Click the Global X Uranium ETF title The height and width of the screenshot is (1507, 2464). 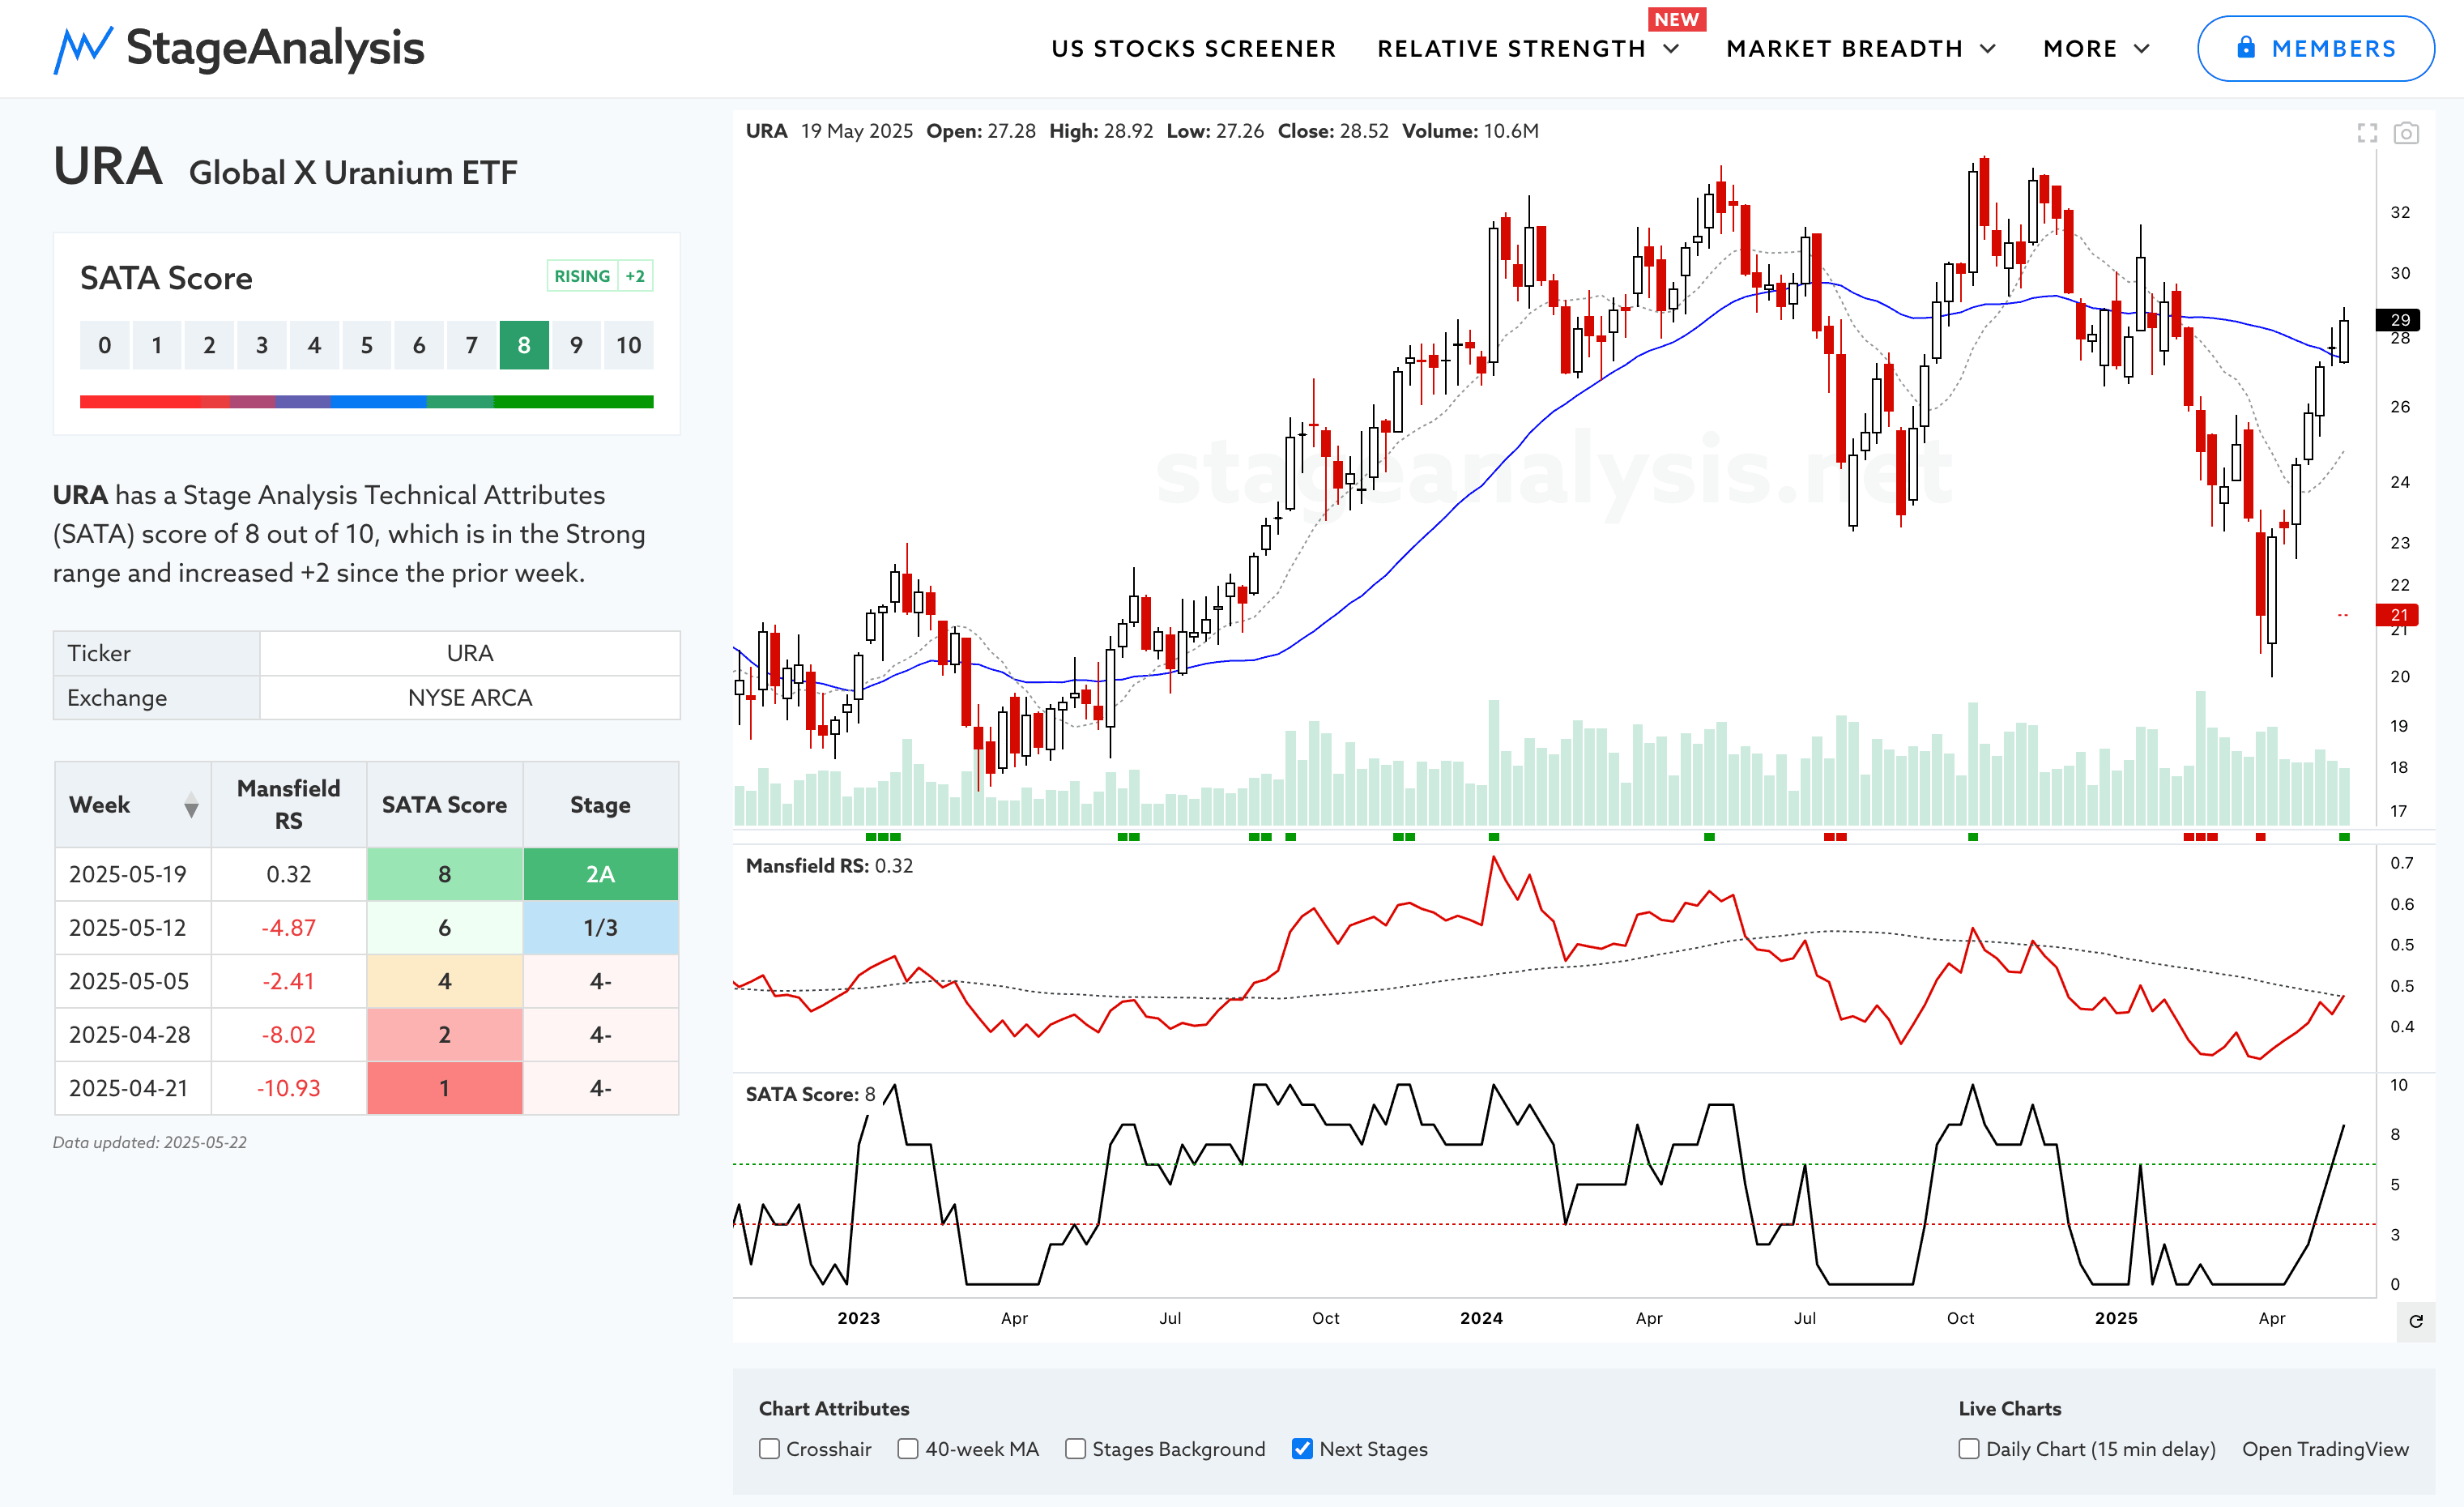353,173
